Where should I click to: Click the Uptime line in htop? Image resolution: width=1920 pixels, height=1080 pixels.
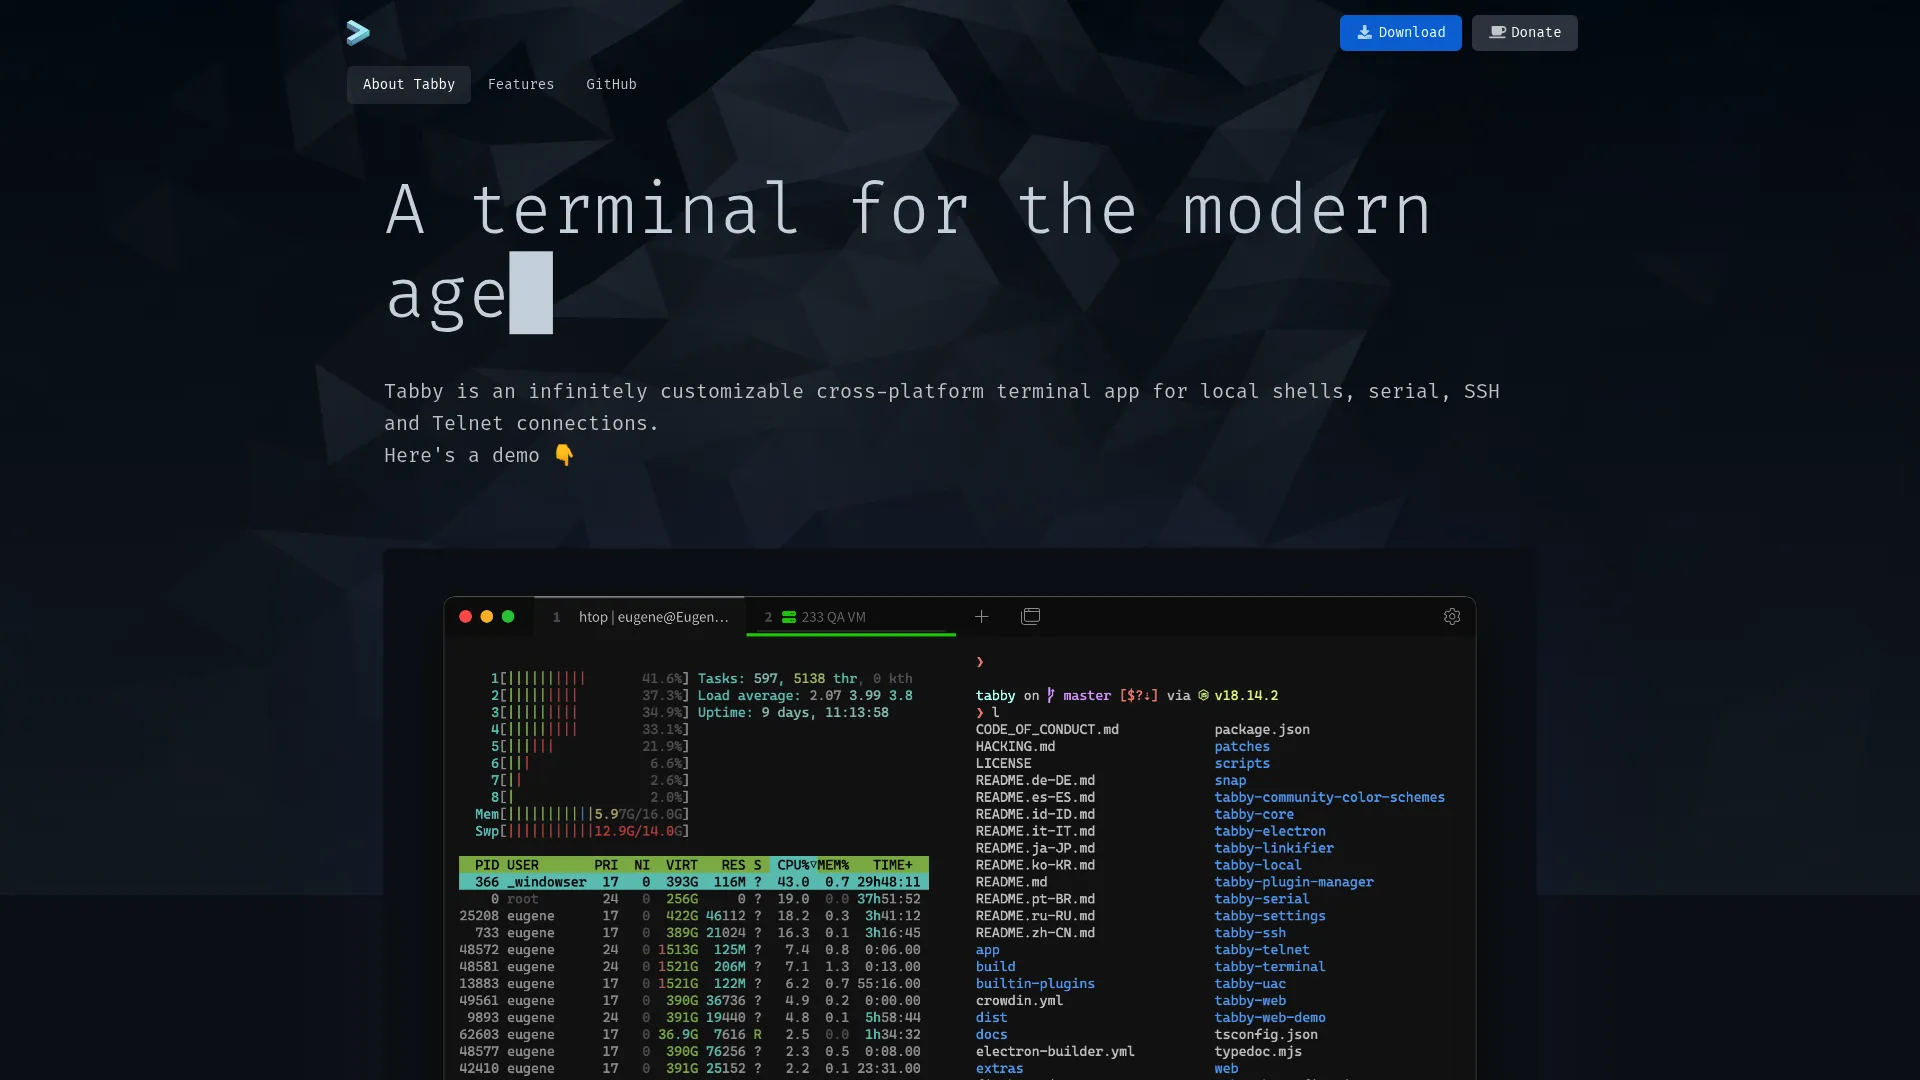(x=793, y=713)
